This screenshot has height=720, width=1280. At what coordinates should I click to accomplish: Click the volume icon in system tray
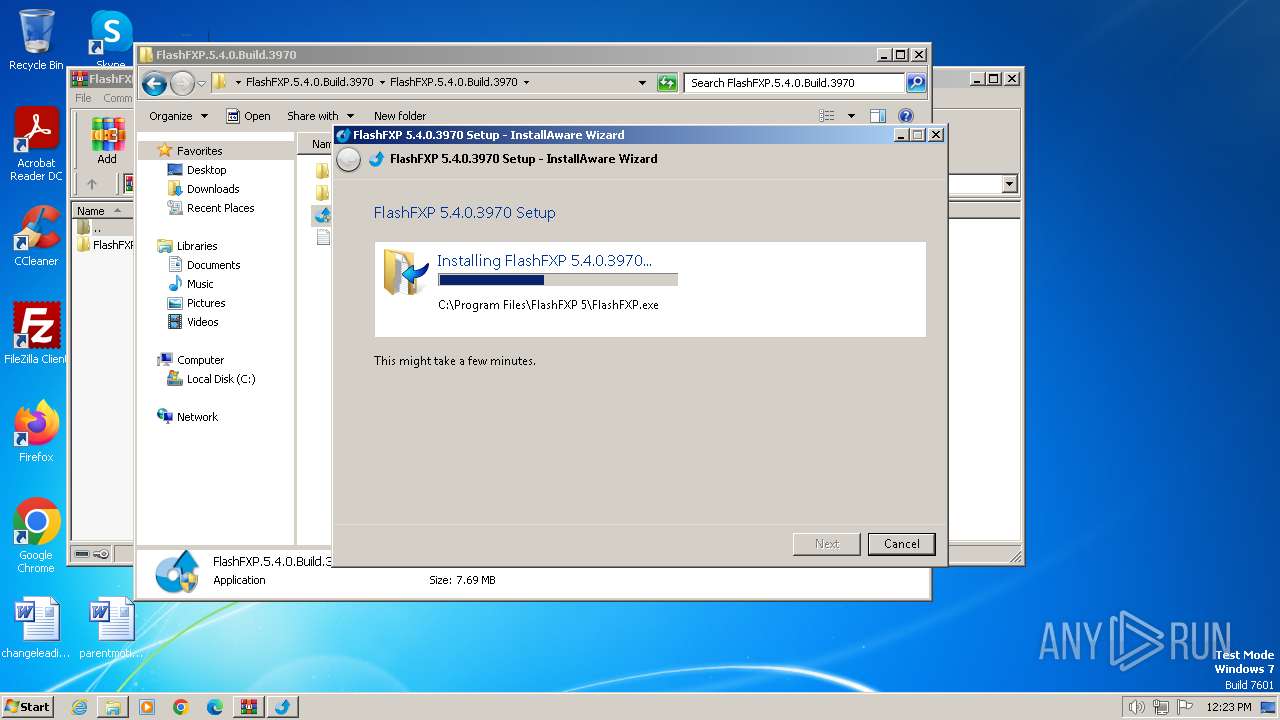pos(1136,707)
